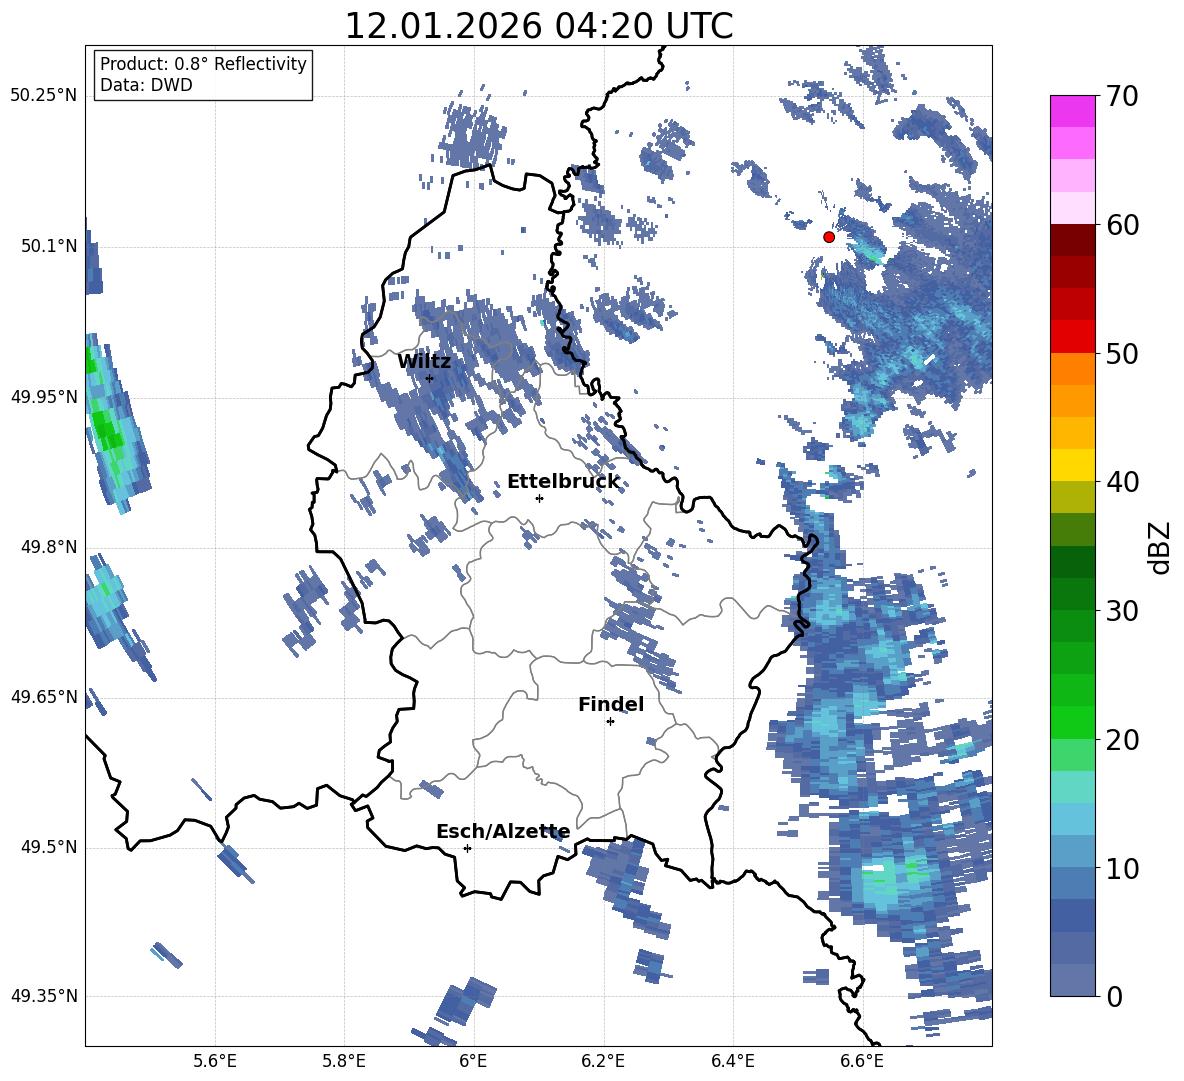Click the 49.8°N latitude label
This screenshot has height=1081, width=1184.
[49, 547]
